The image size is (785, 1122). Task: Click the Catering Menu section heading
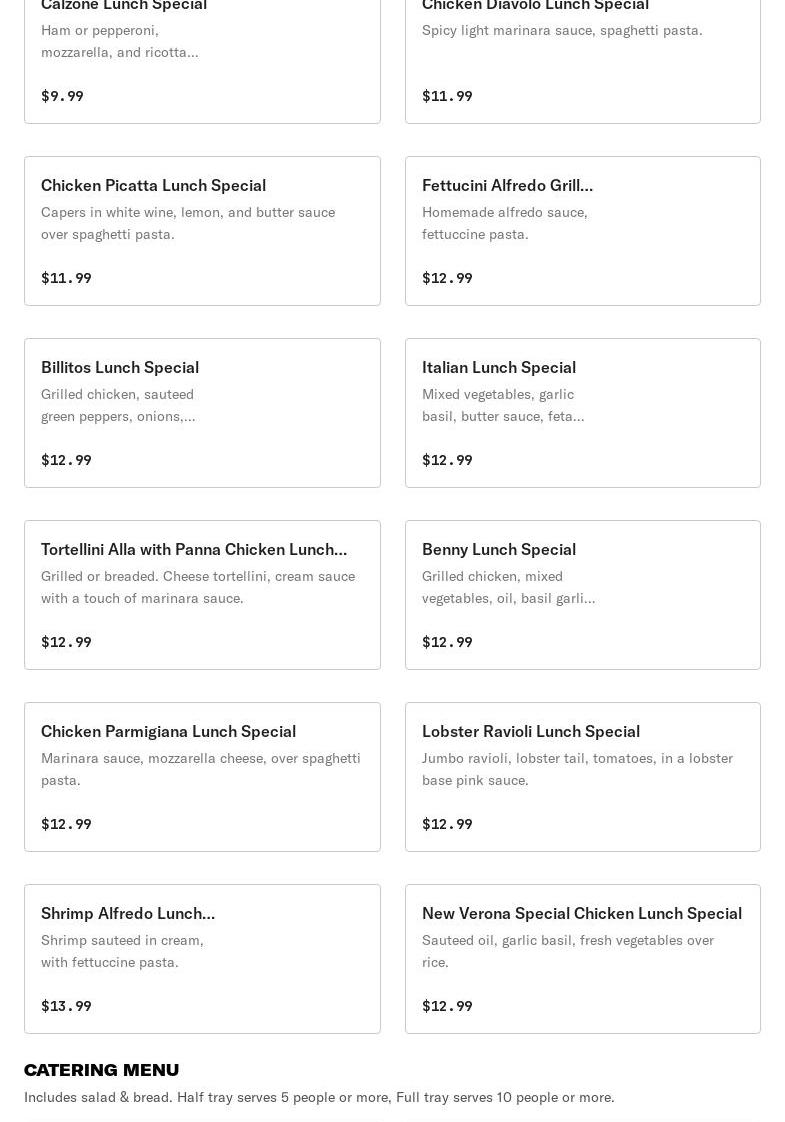[101, 1069]
